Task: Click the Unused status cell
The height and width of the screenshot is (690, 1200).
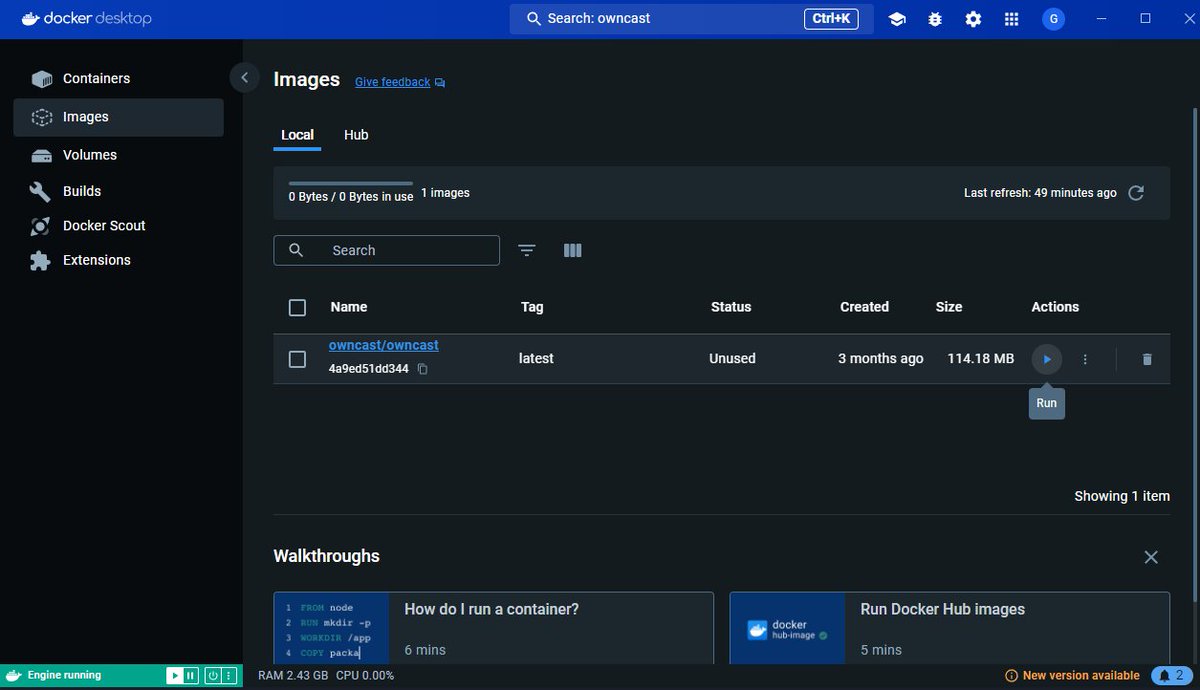Action: point(732,358)
